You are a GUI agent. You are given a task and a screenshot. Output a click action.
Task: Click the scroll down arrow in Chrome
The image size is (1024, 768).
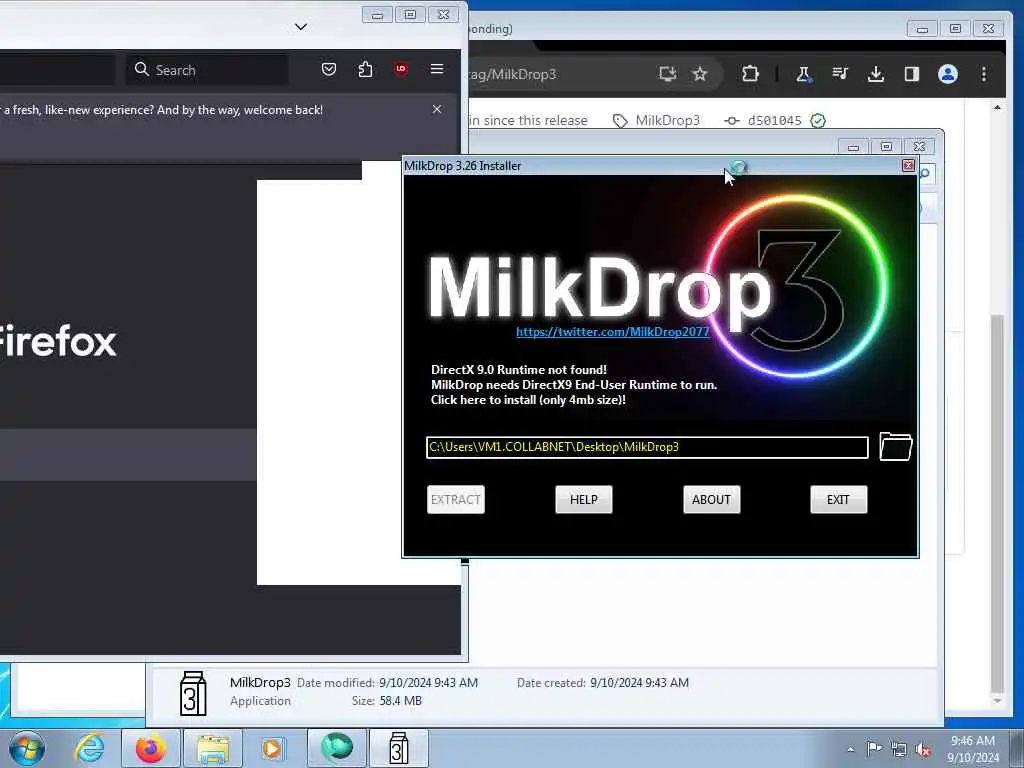[997, 700]
